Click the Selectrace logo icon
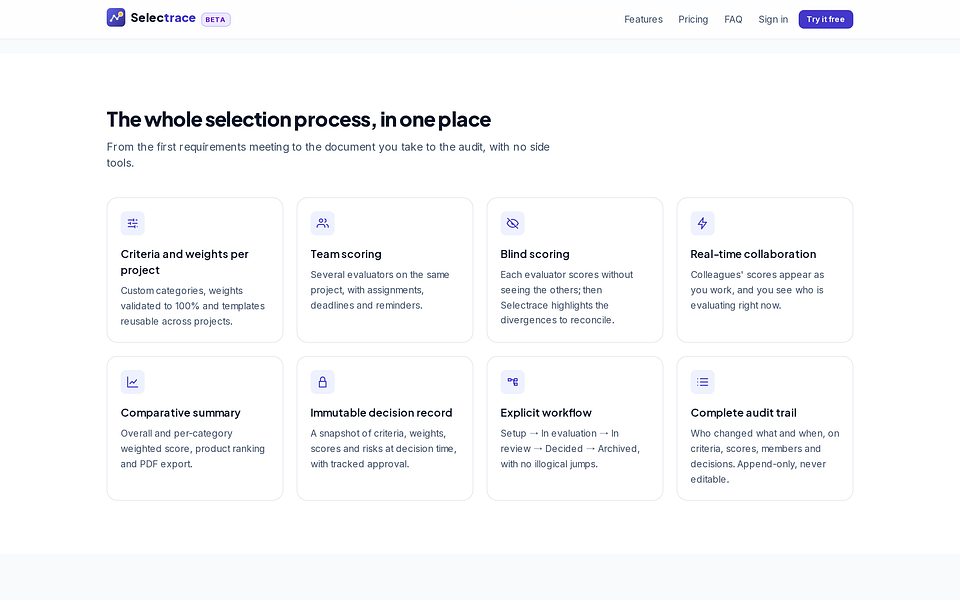The height and width of the screenshot is (600, 960). (x=116, y=18)
